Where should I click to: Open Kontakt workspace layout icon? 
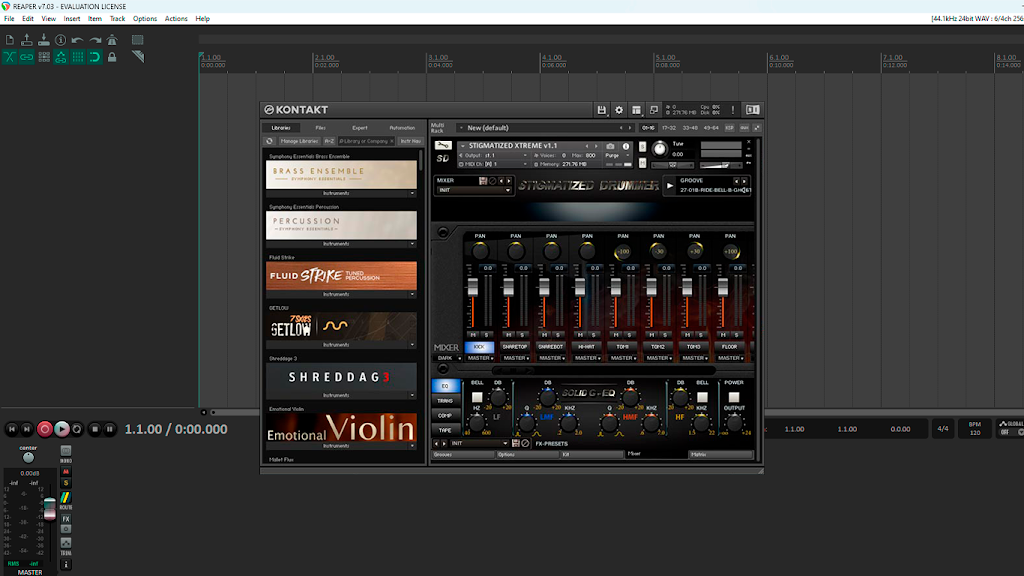tap(636, 110)
